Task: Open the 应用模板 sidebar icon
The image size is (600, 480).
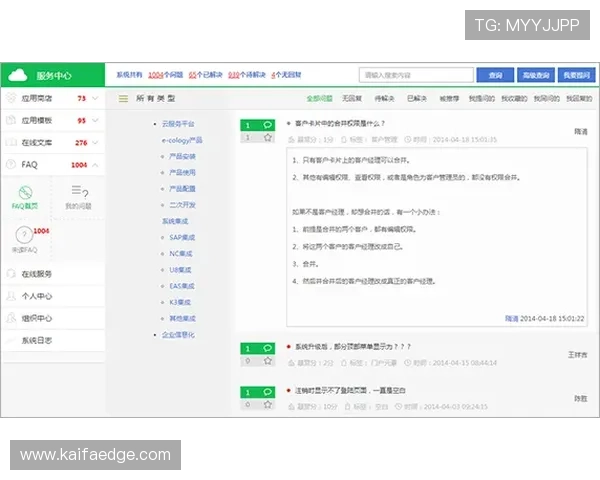Action: click(x=11, y=120)
